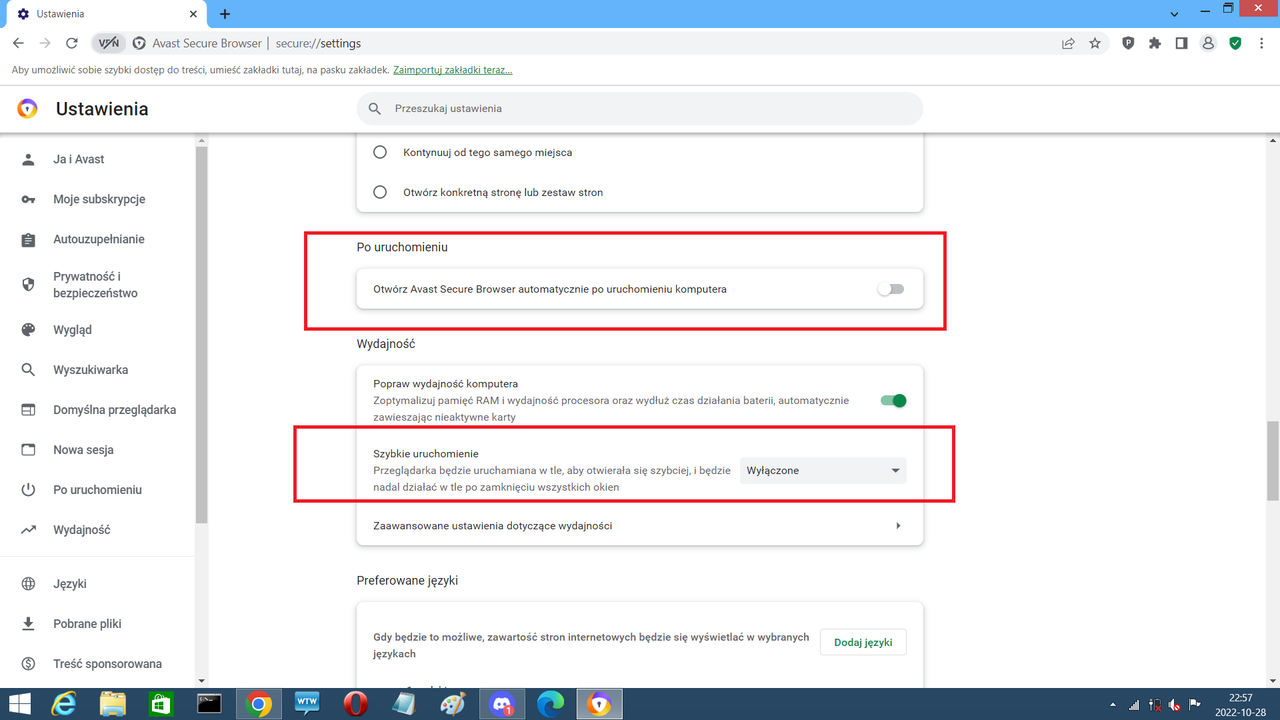This screenshot has width=1280, height=720.
Task: Enable auto-open Avast browser on startup toggle
Action: (x=890, y=289)
